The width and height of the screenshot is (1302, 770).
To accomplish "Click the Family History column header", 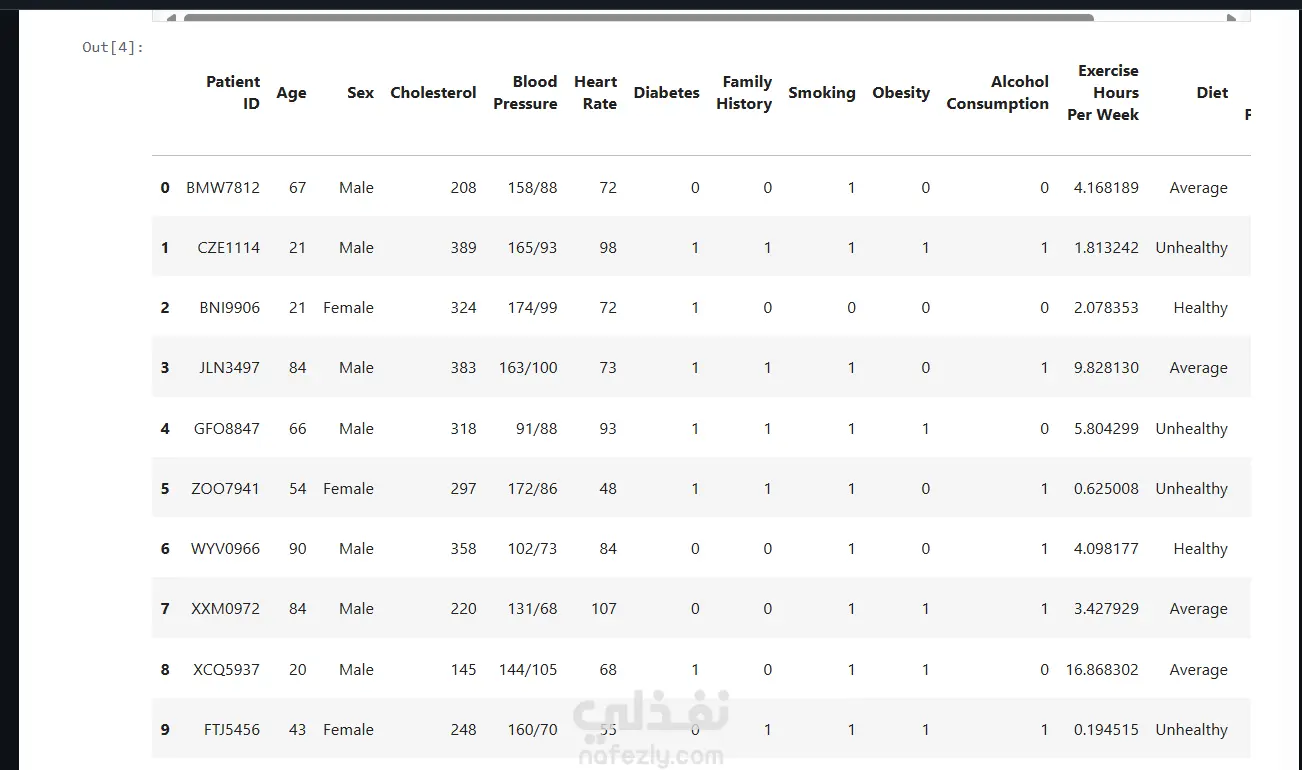I will 744,93.
